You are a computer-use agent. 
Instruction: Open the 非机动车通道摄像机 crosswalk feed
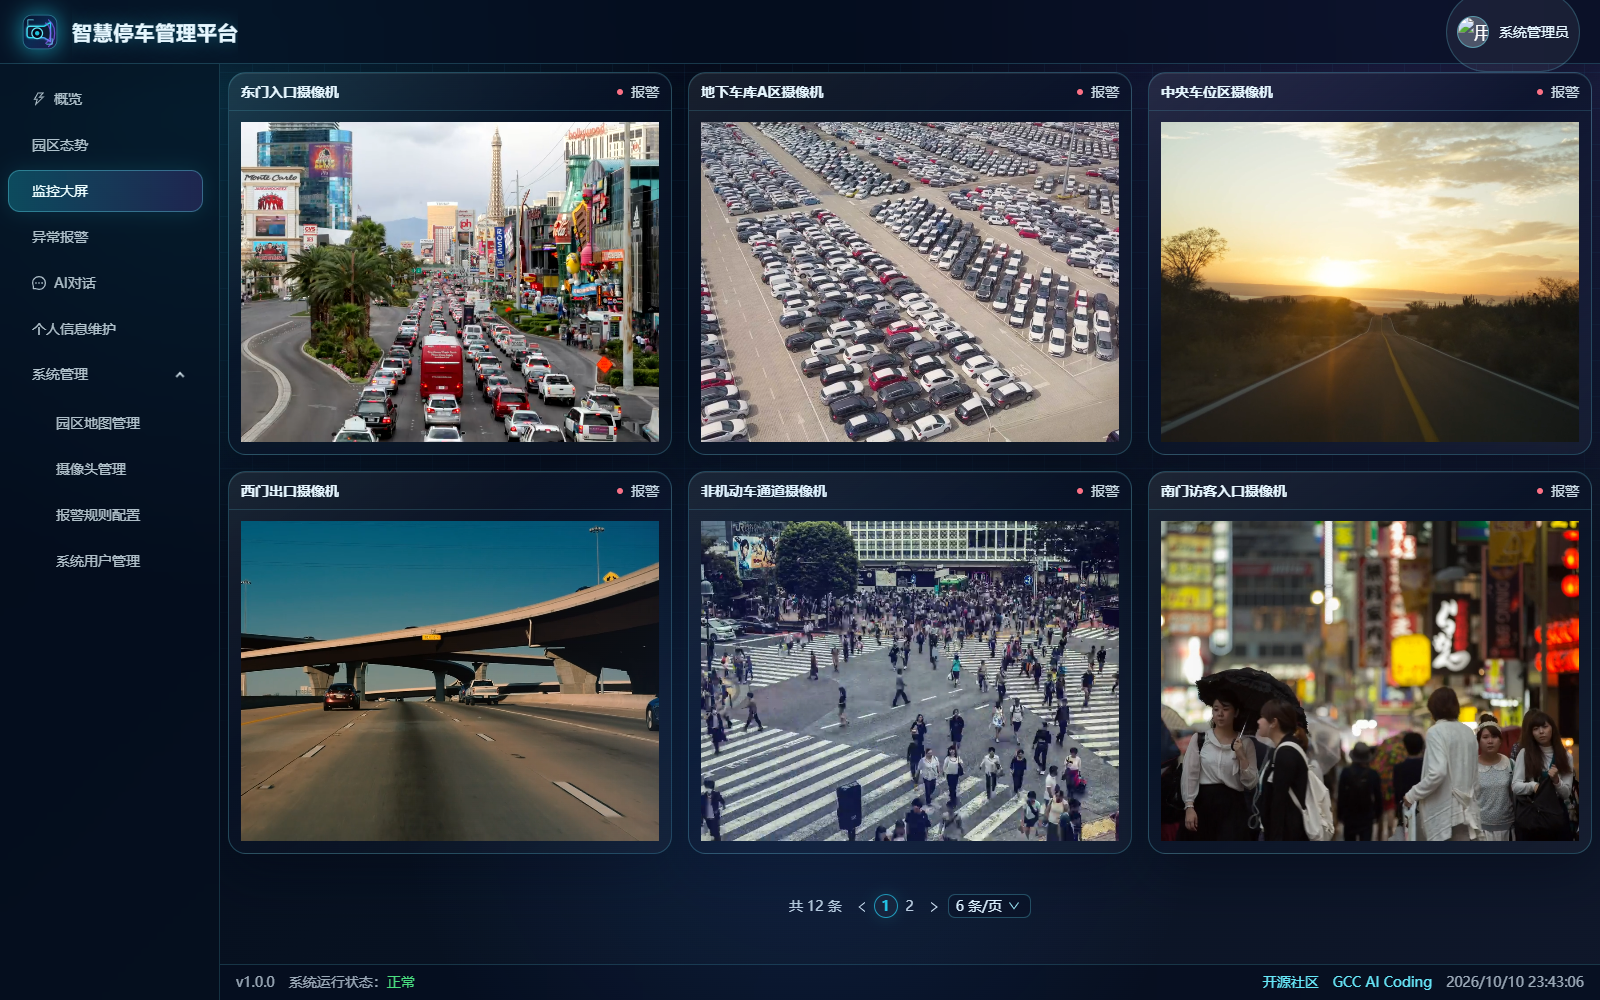tap(910, 681)
